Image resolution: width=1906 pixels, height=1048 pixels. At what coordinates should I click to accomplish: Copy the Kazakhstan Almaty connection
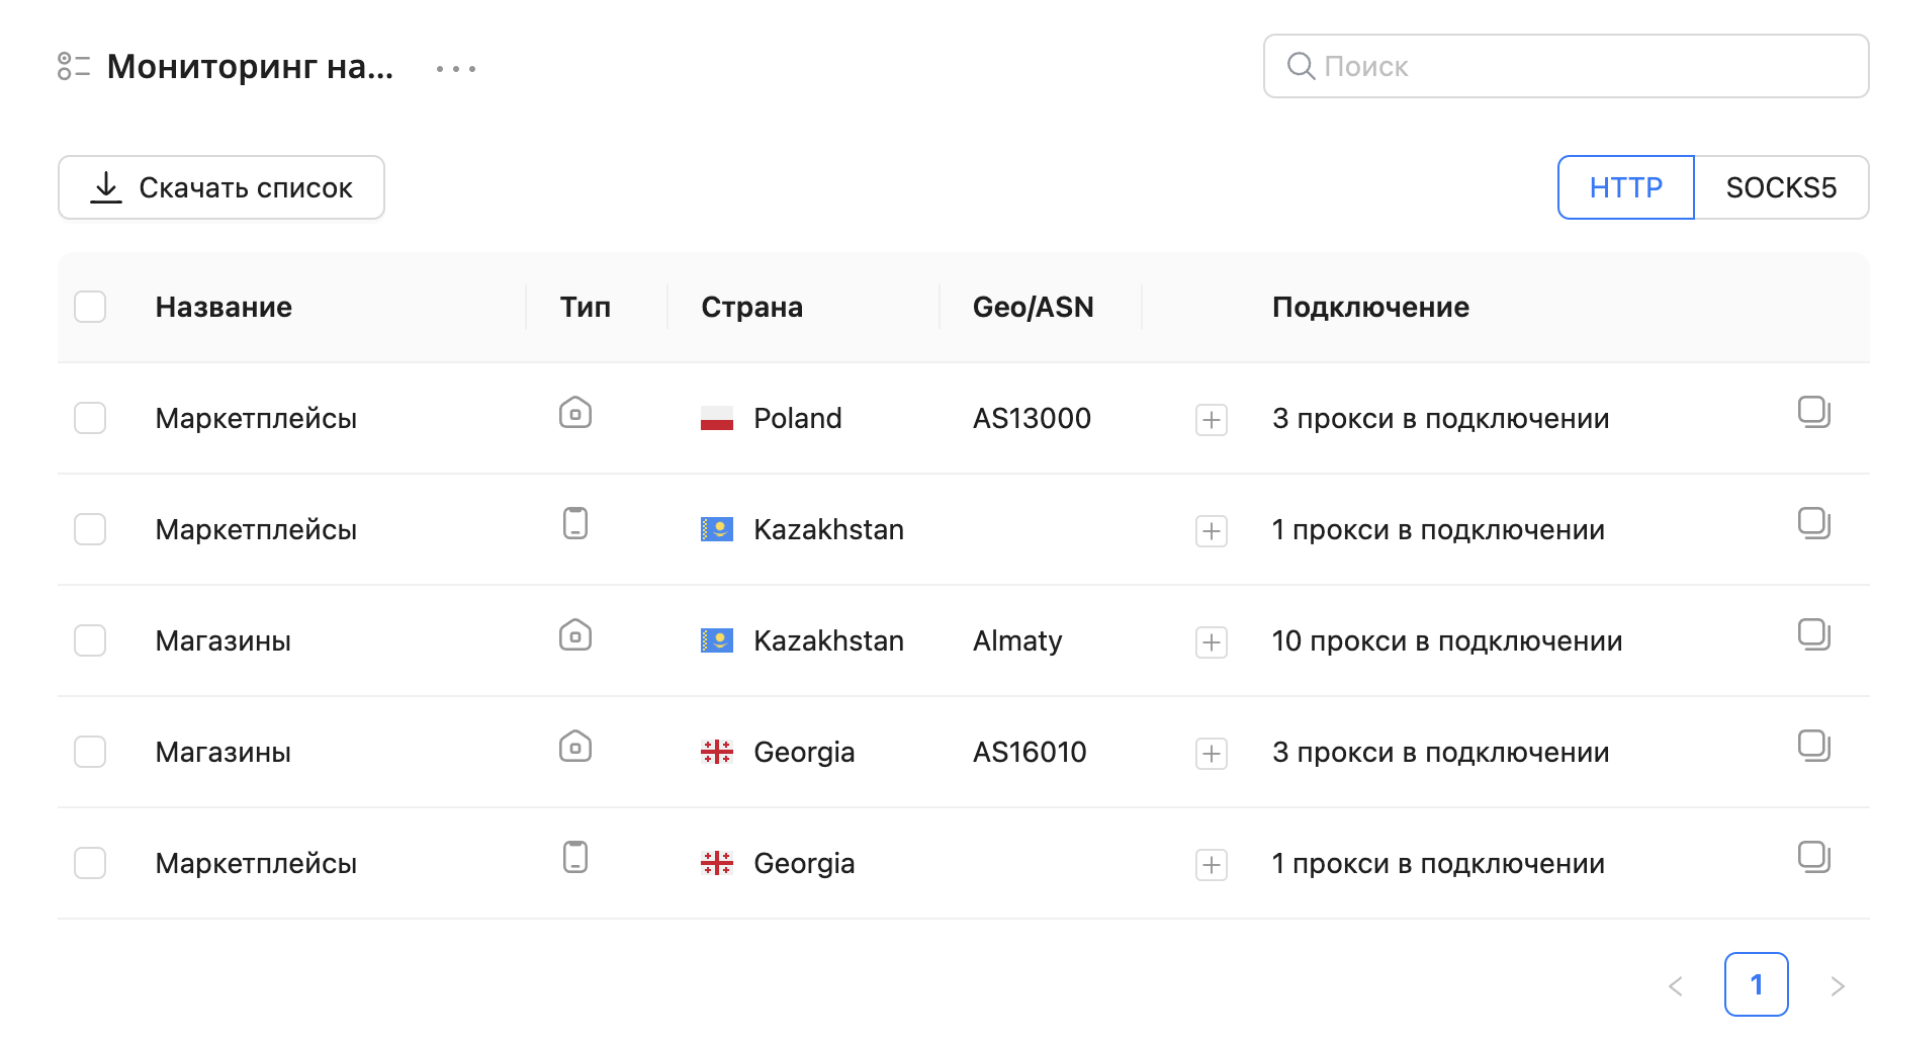coord(1812,635)
